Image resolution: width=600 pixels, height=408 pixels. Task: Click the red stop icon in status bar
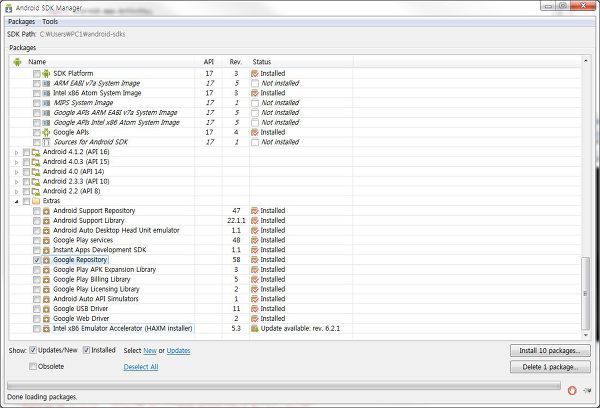tap(572, 390)
